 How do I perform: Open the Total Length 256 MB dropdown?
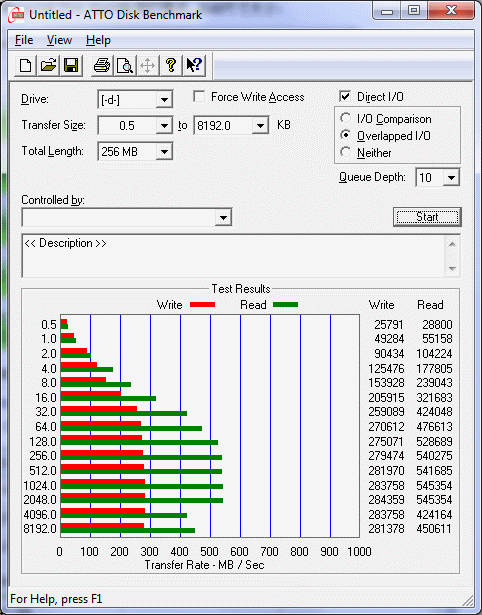164,152
